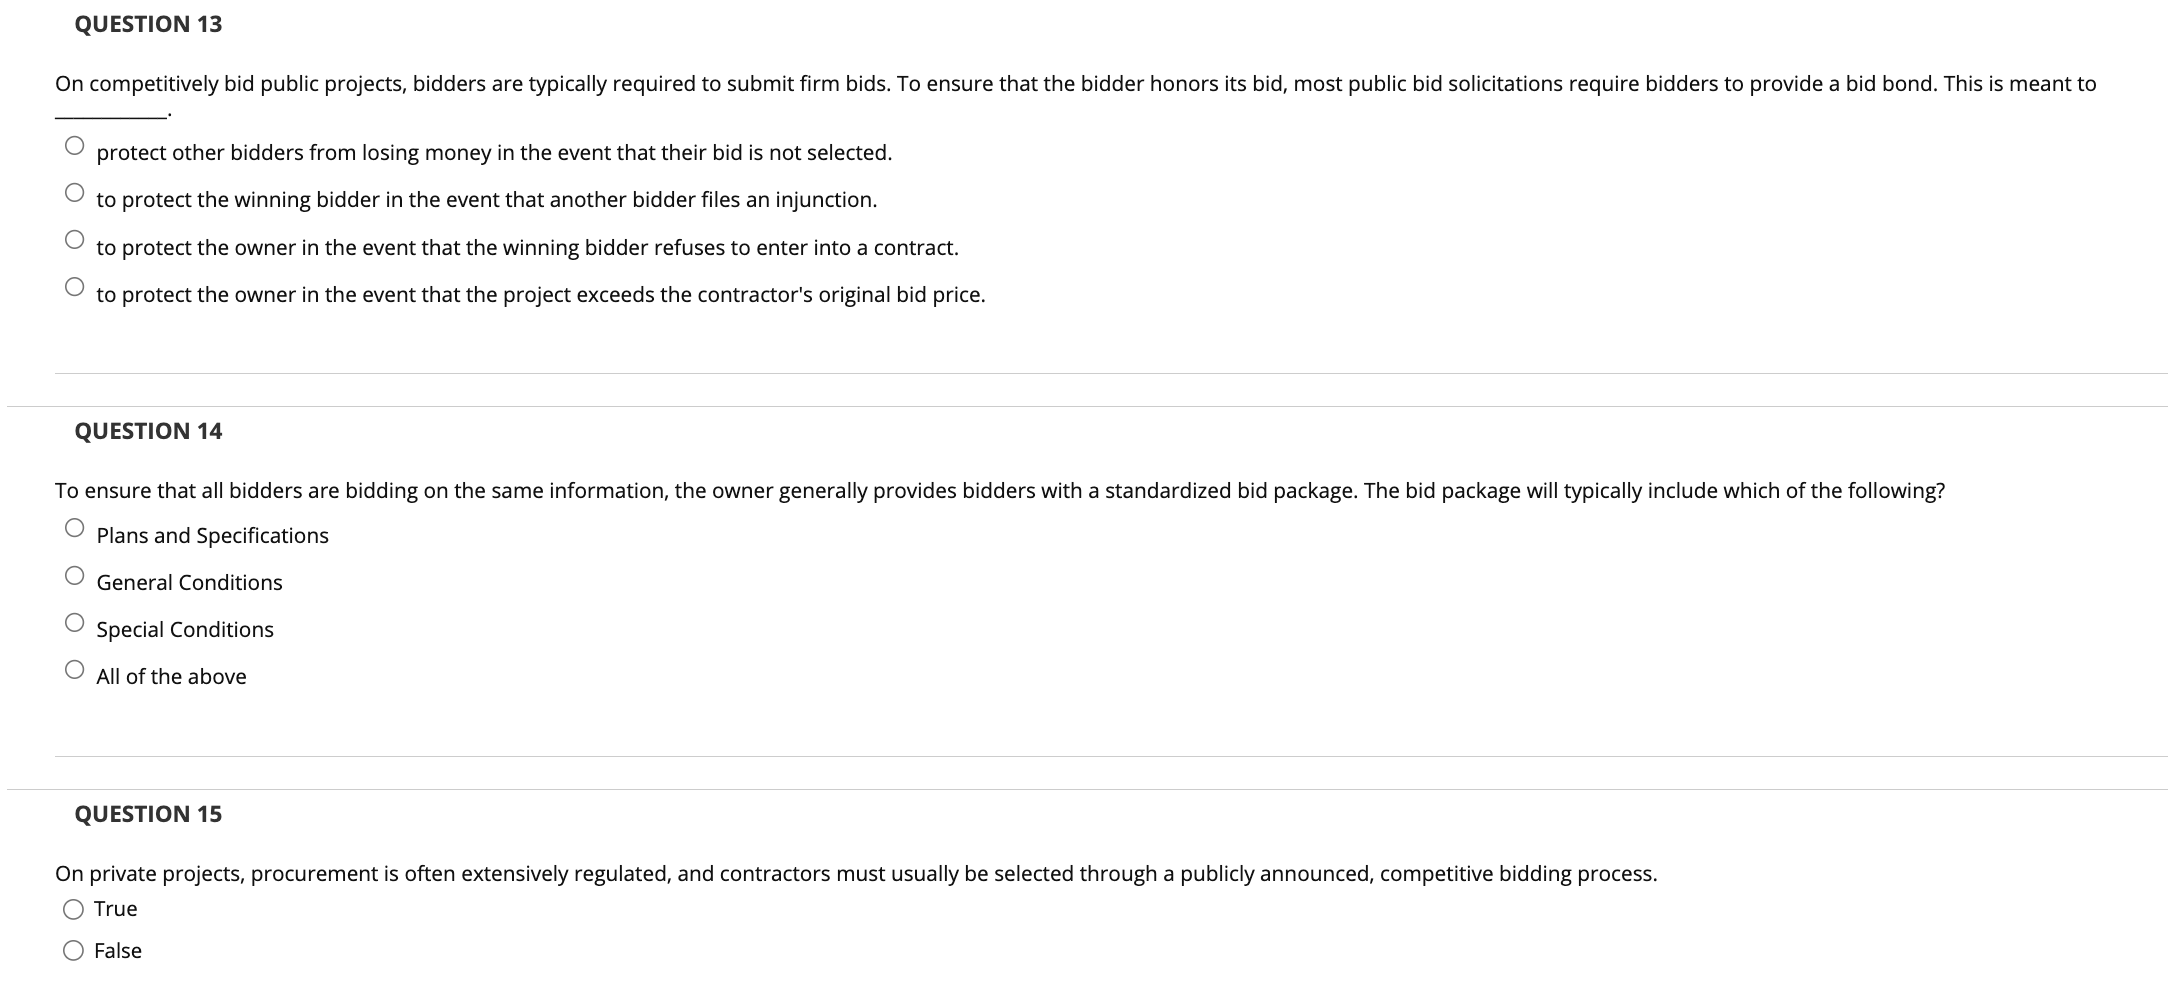Click the 'All of the above' label text
This screenshot has height=988, width=2168.
(x=171, y=677)
